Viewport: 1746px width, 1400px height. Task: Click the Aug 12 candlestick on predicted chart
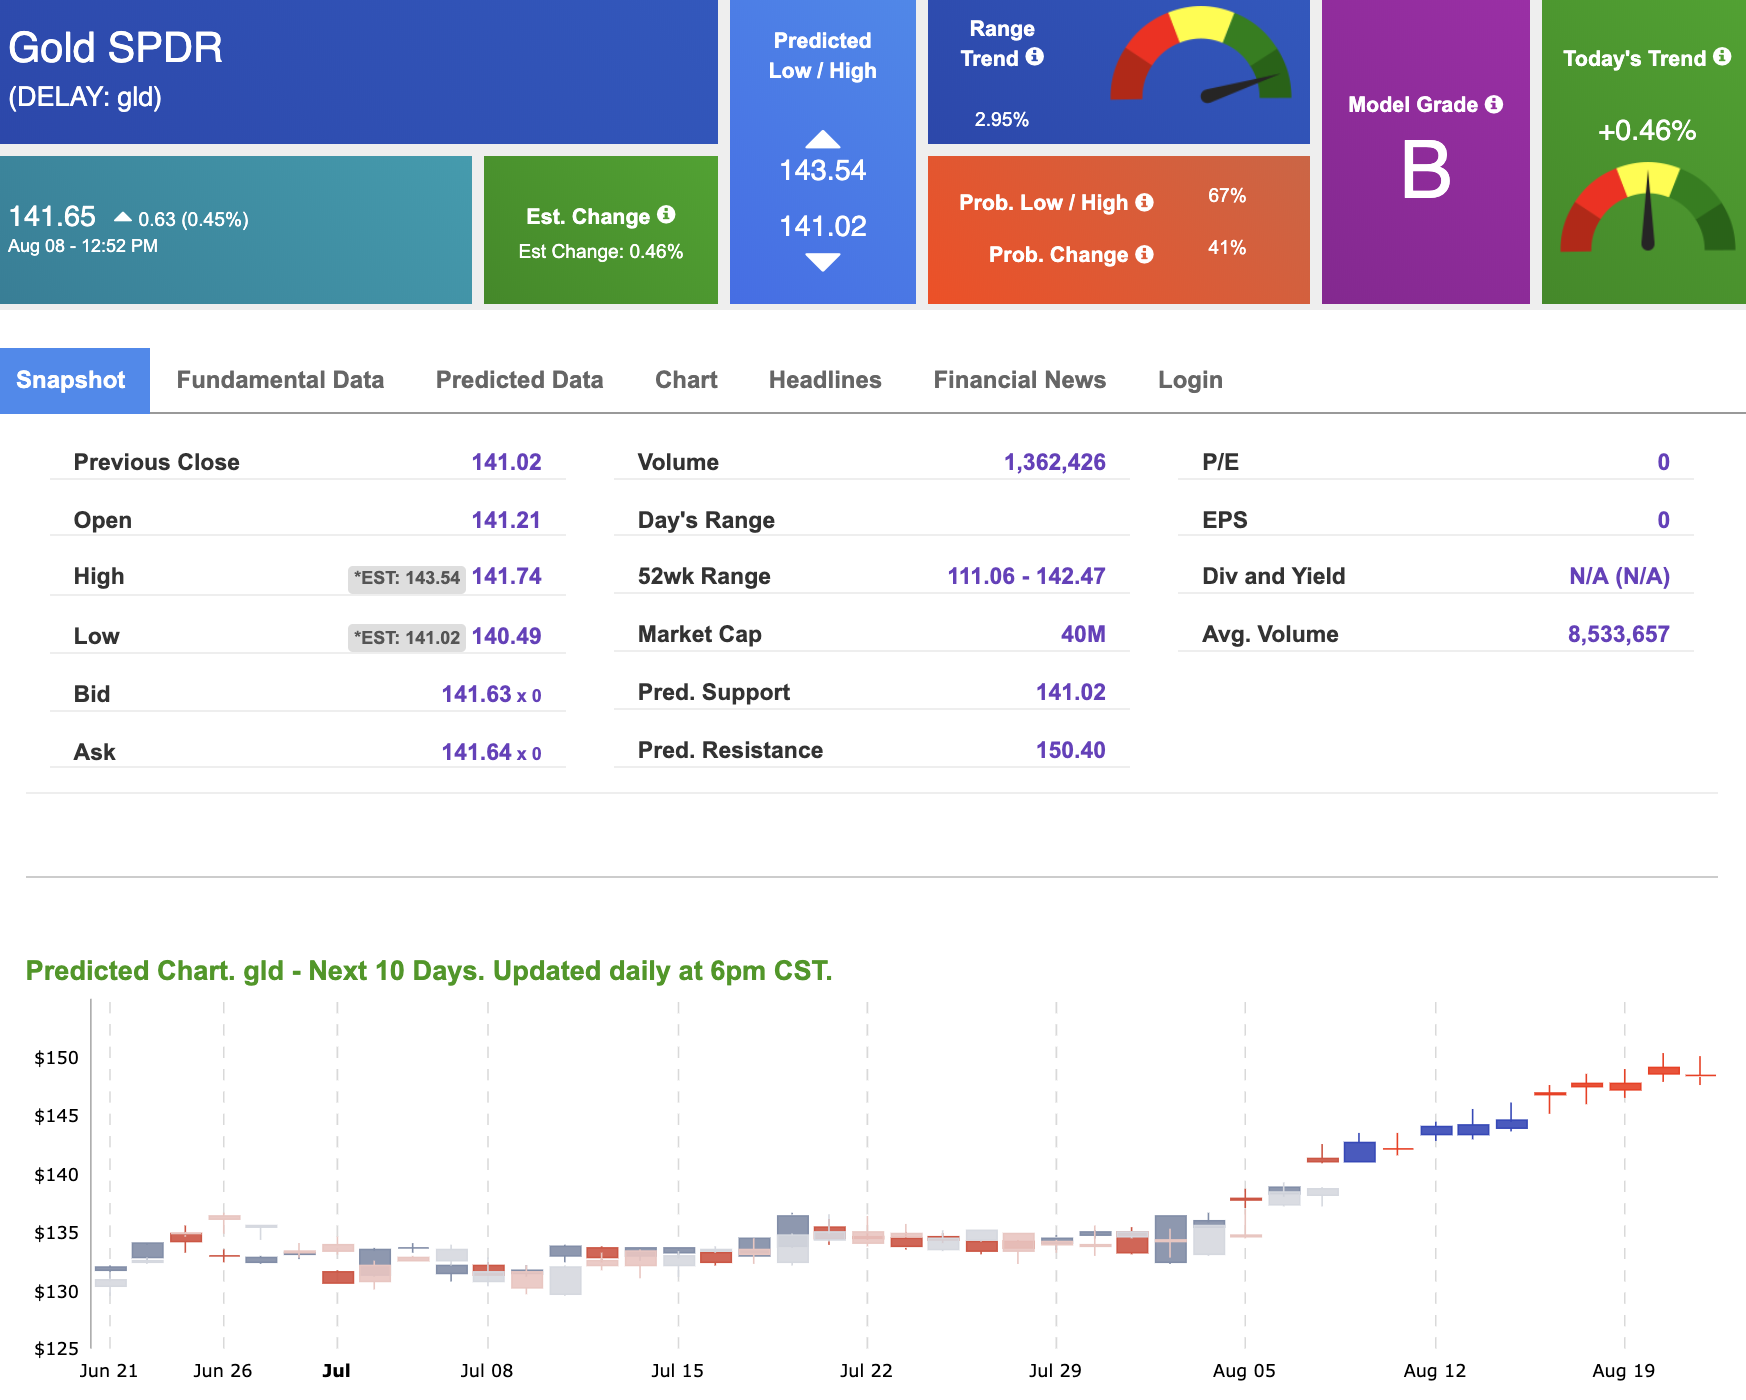(x=1436, y=1130)
